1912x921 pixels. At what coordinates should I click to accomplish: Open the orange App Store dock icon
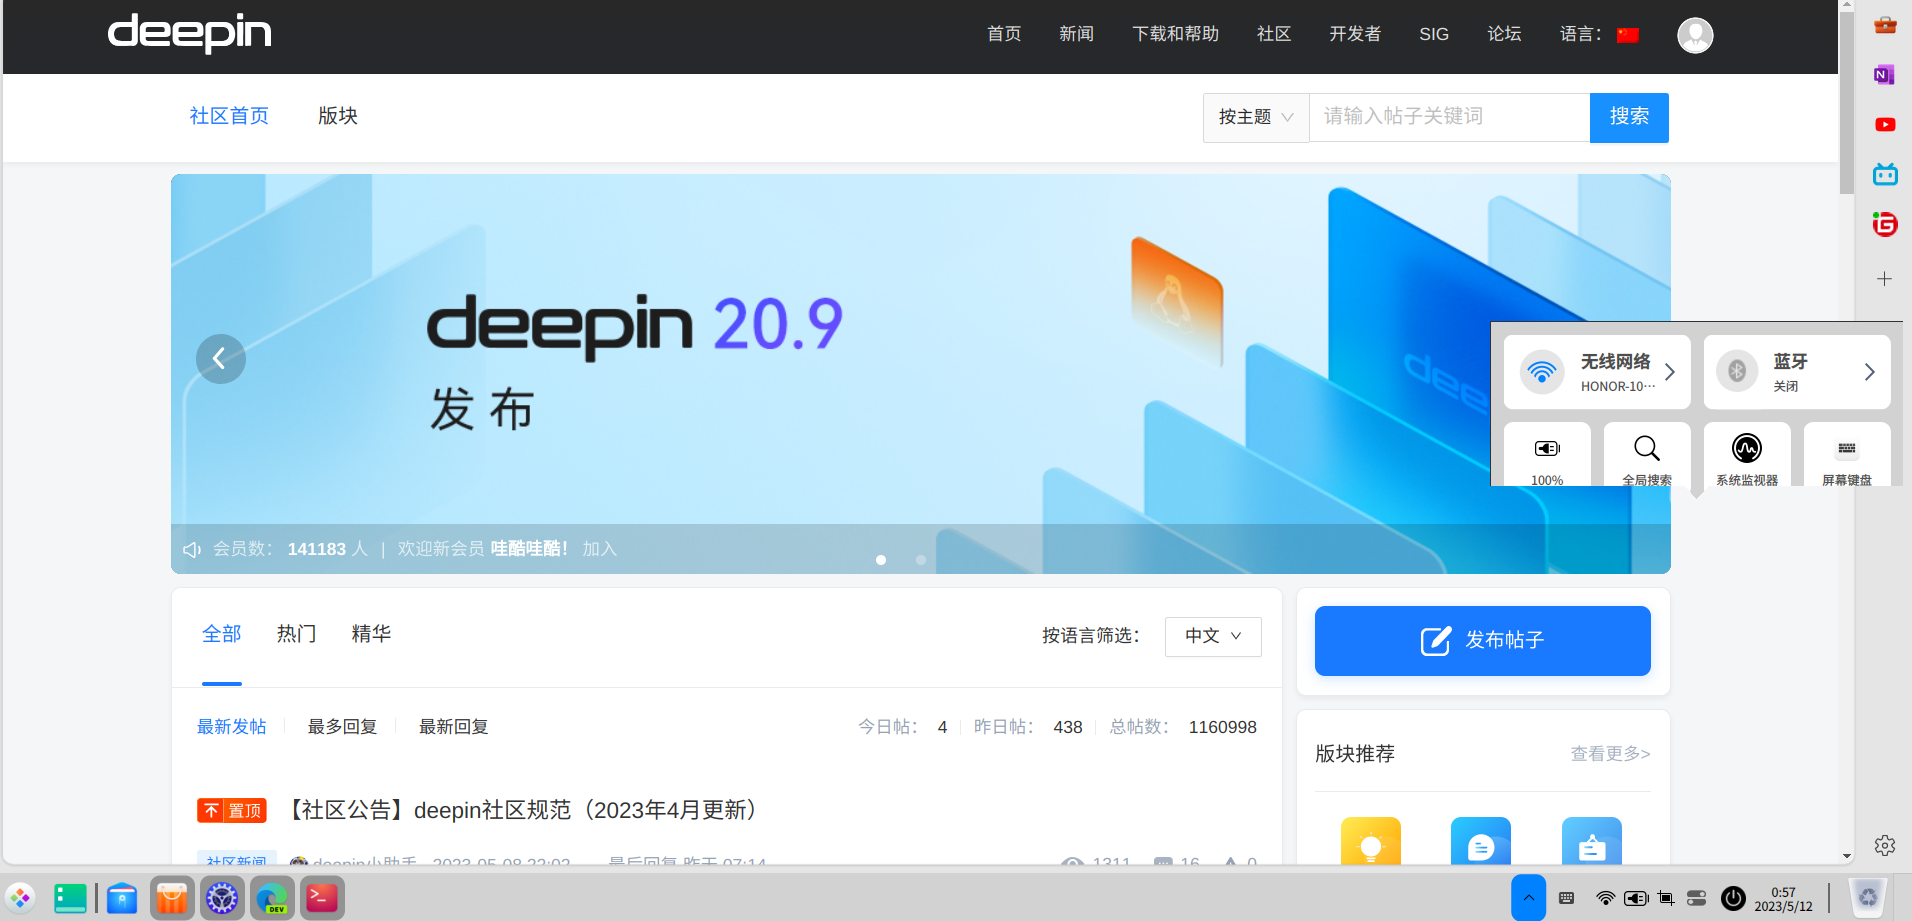point(172,898)
